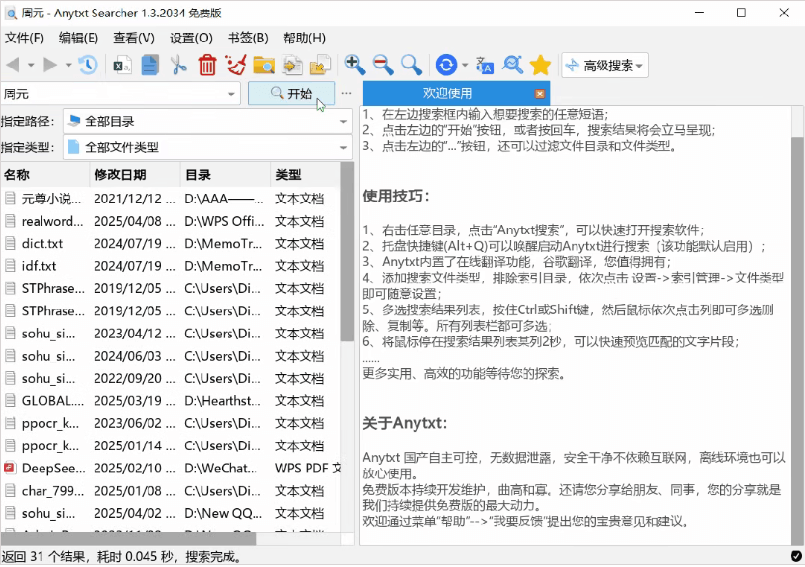This screenshot has width=805, height=567.
Task: Open the 帮助(H) menu
Action: pos(304,38)
